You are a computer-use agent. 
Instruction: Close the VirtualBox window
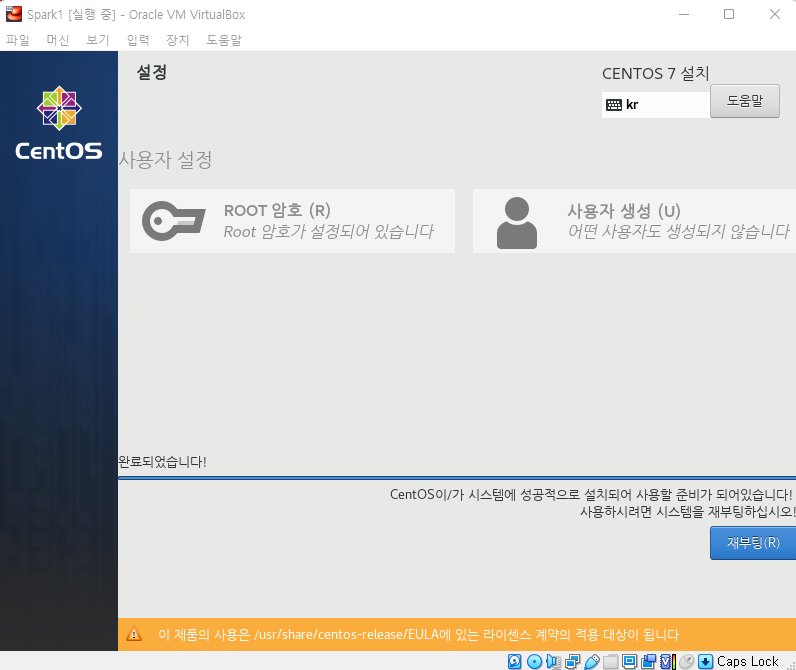[x=775, y=14]
